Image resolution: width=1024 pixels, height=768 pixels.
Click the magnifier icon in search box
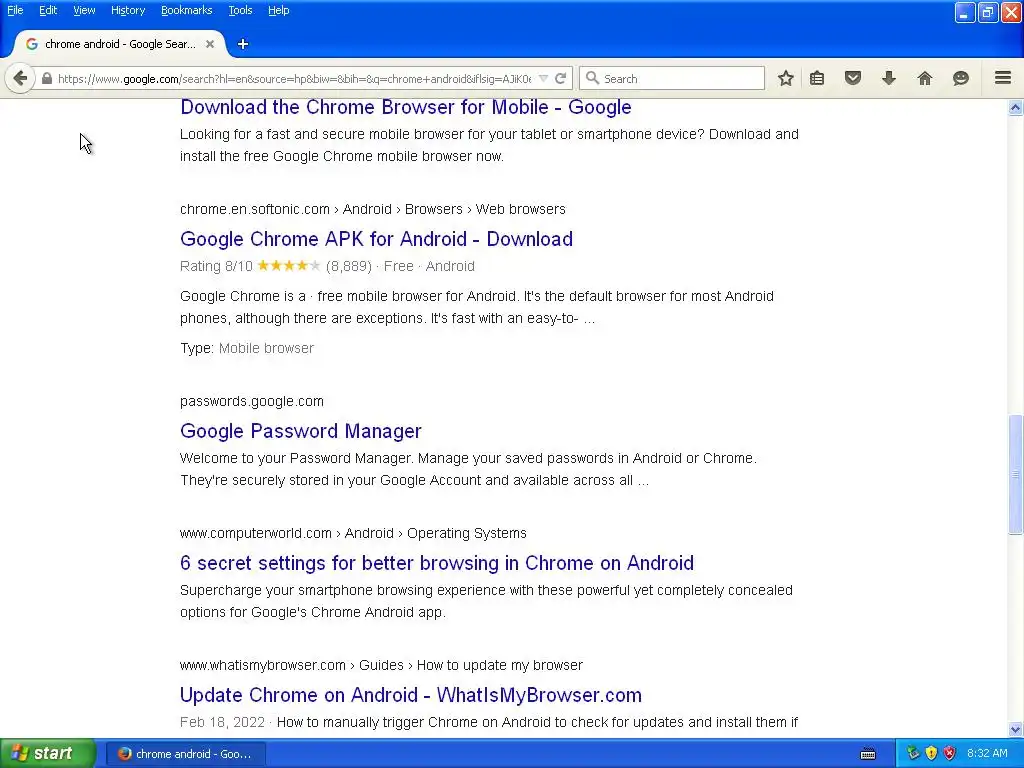[592, 78]
